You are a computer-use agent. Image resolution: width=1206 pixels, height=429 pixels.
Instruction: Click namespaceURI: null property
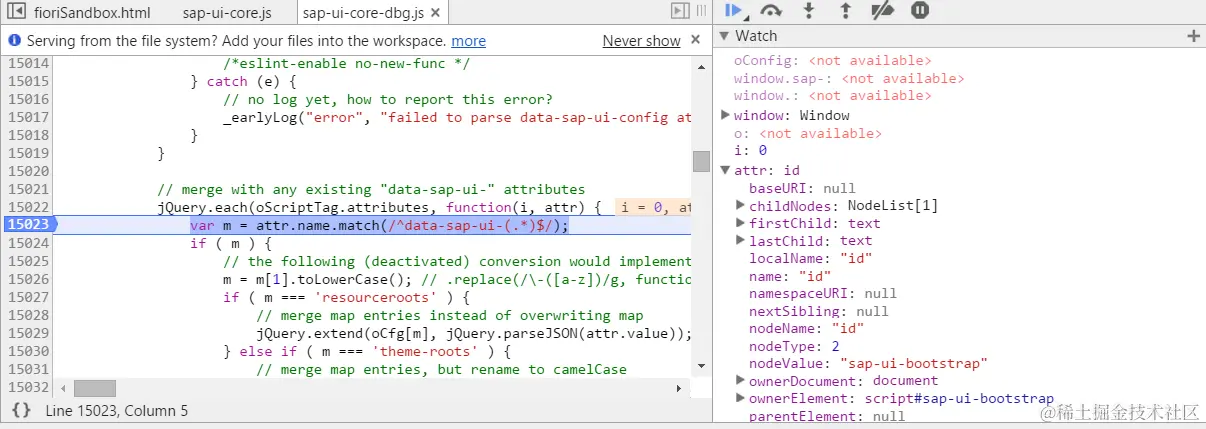(823, 295)
